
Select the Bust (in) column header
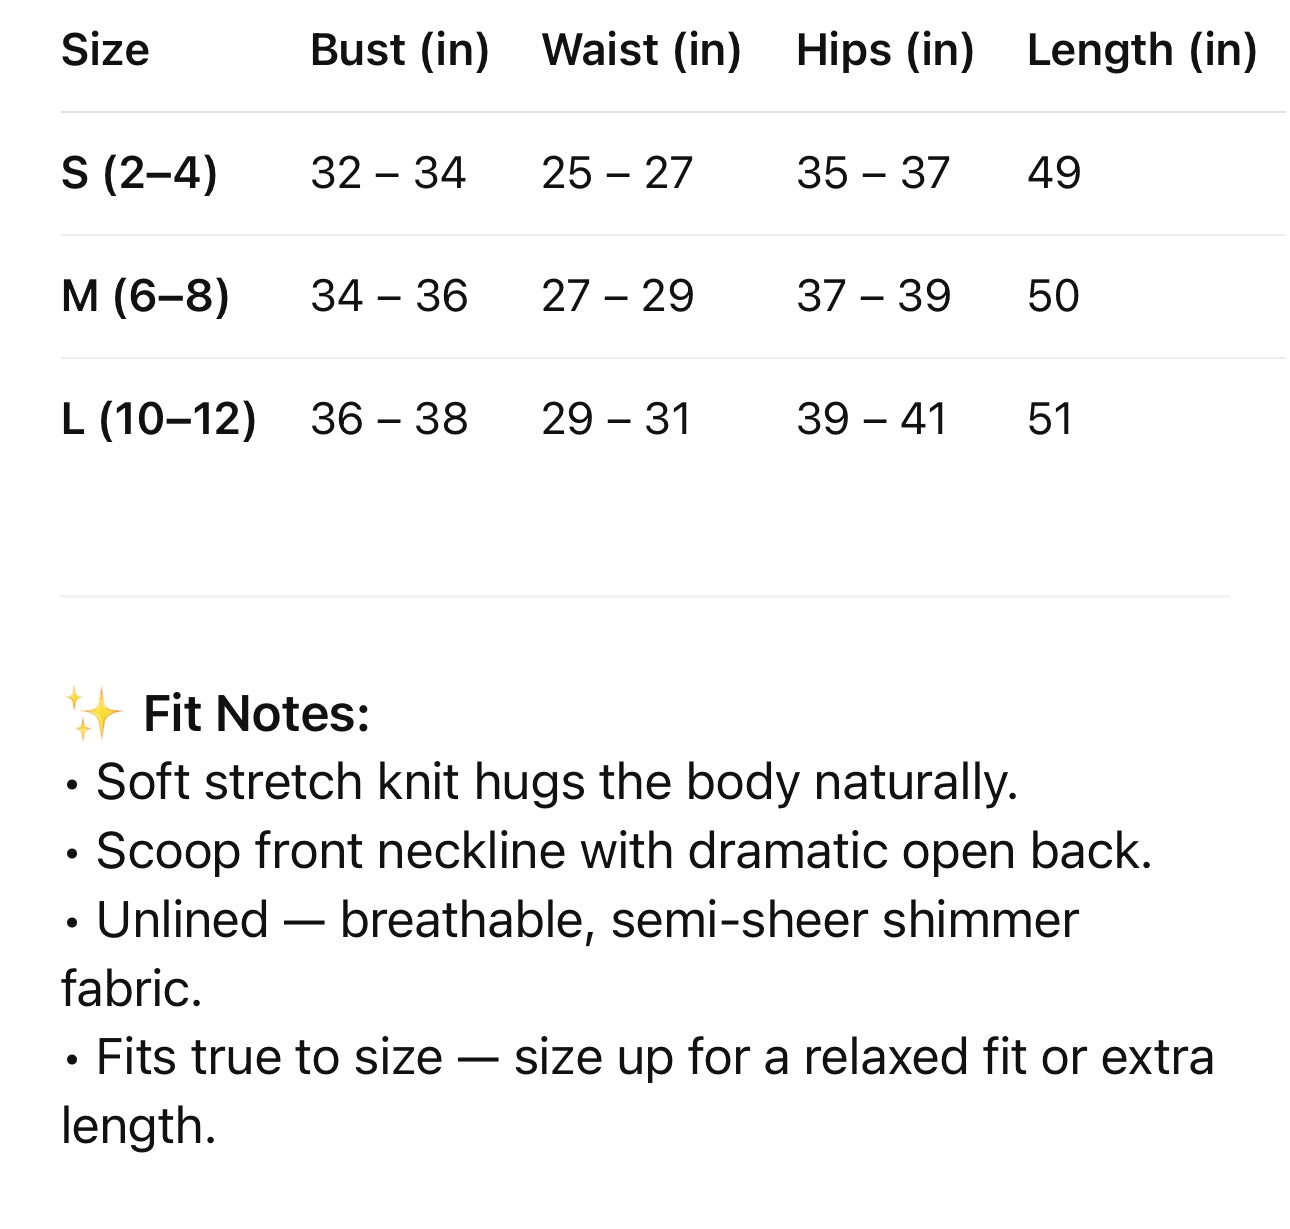click(x=399, y=50)
